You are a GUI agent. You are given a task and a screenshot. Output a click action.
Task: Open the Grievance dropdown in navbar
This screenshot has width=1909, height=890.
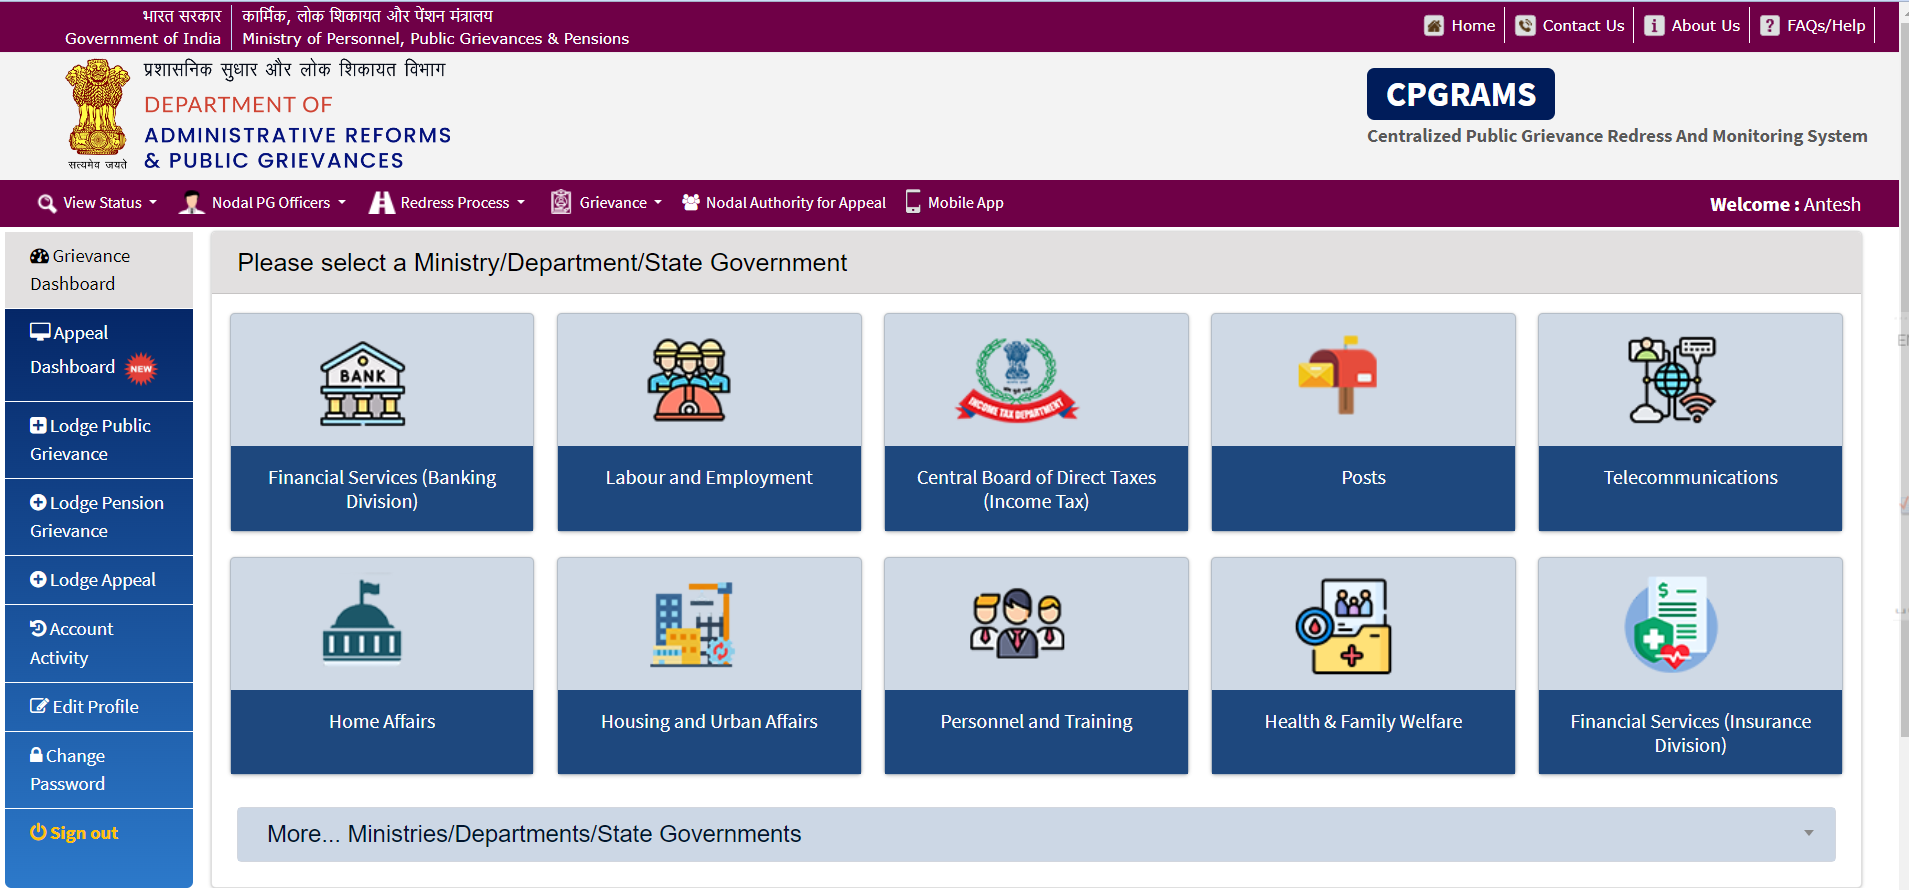tap(607, 203)
